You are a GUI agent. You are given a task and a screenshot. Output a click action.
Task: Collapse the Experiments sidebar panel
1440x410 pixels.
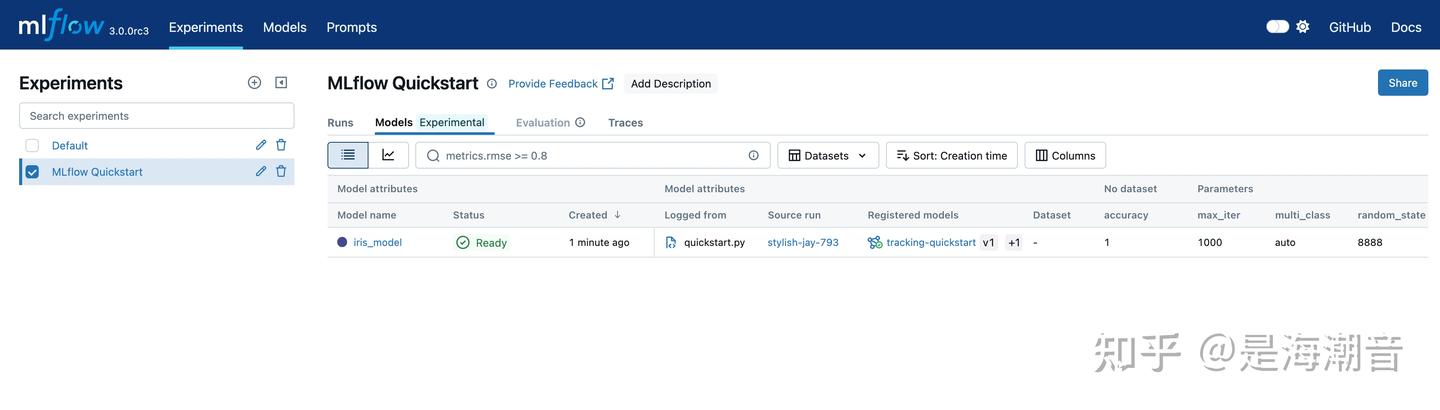click(x=281, y=83)
